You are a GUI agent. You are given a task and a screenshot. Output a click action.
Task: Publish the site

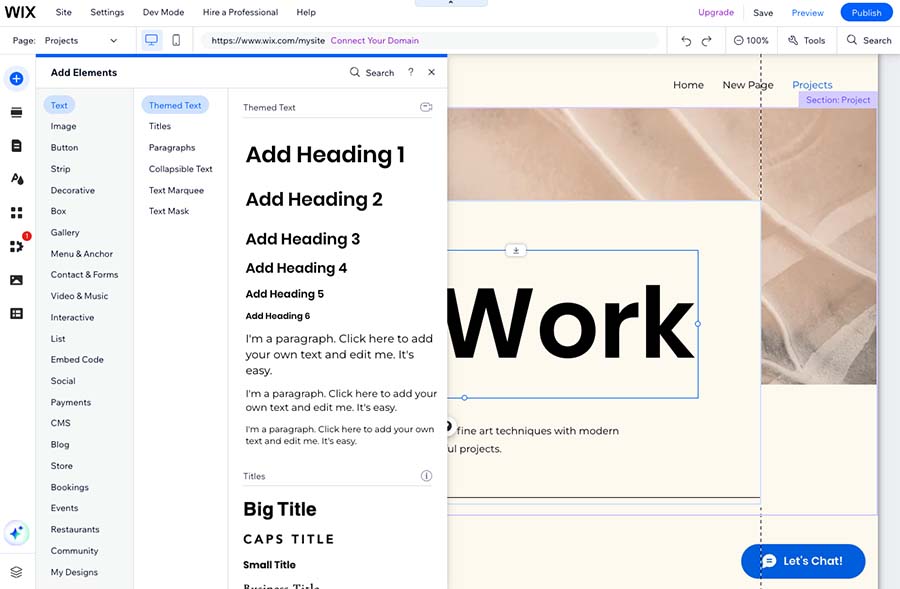866,13
